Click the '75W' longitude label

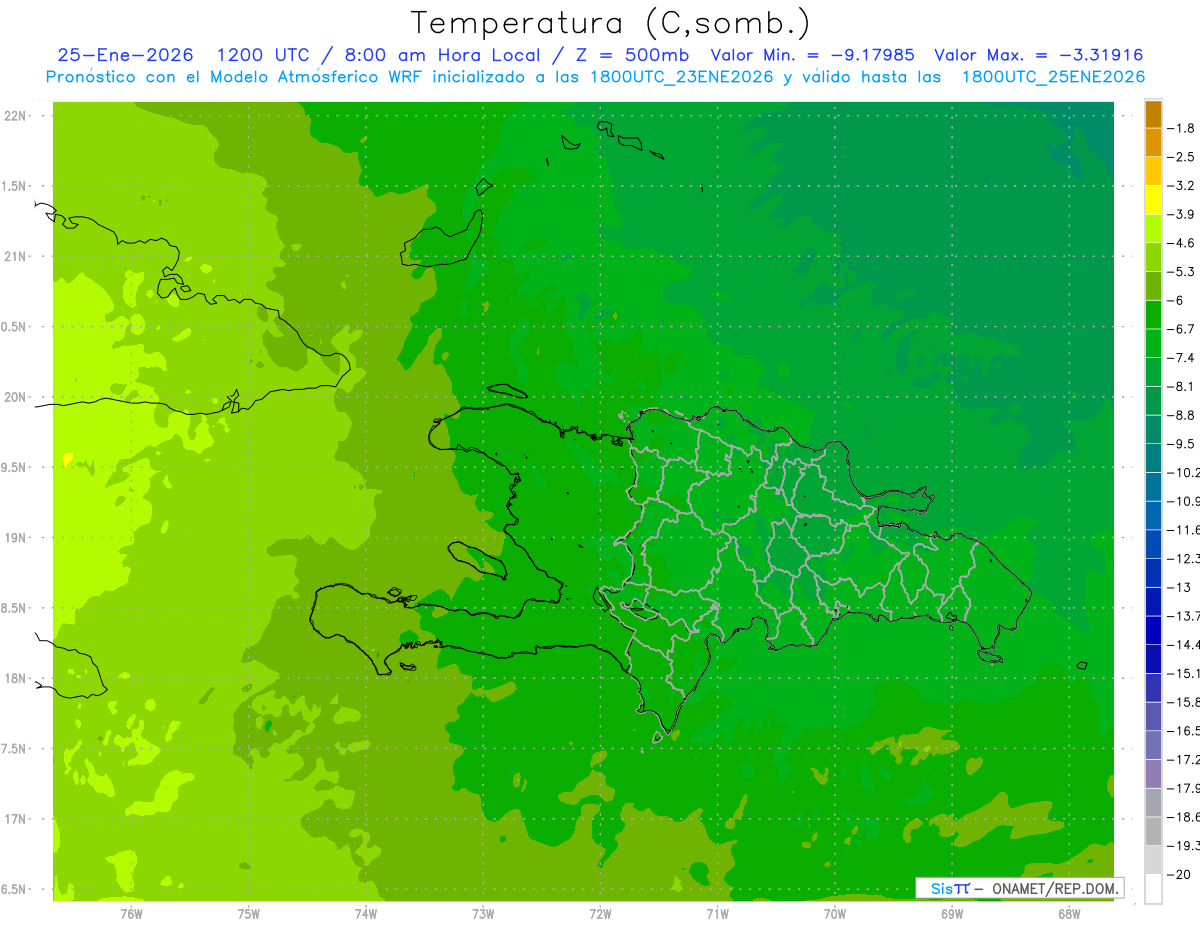pyautogui.click(x=248, y=913)
